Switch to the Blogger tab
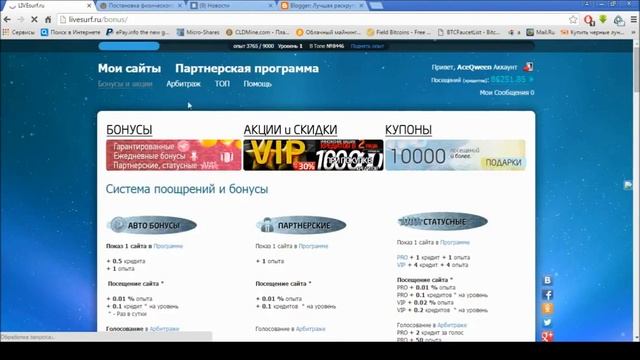This screenshot has height=360, width=640. (322, 6)
